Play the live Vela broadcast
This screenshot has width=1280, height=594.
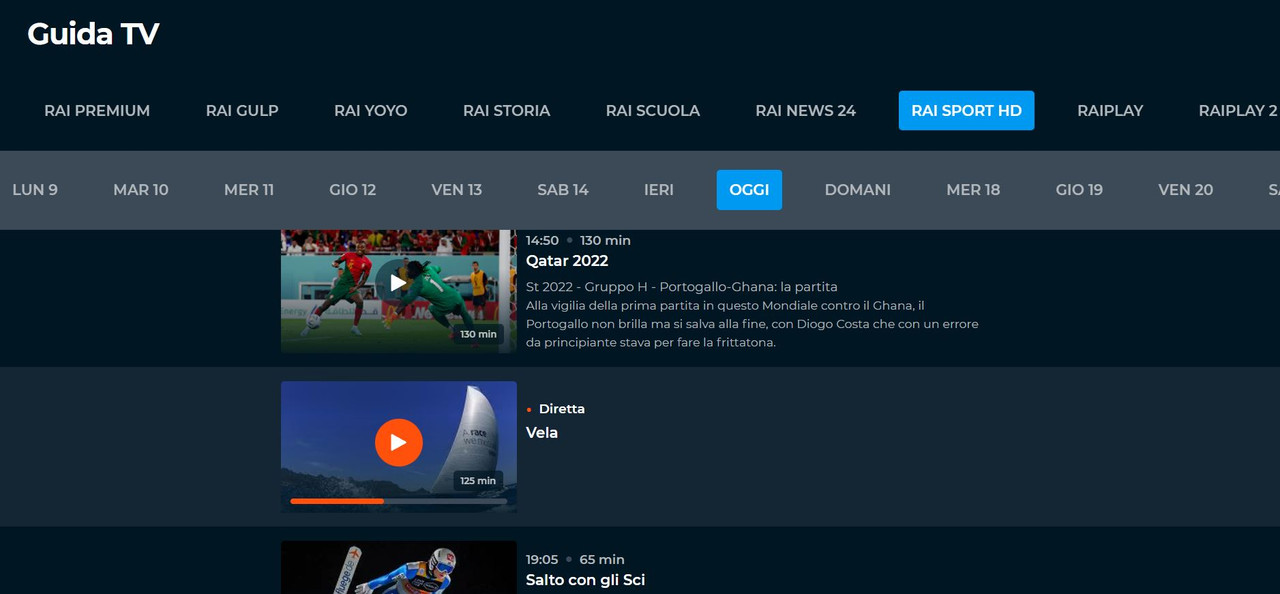pyautogui.click(x=398, y=442)
